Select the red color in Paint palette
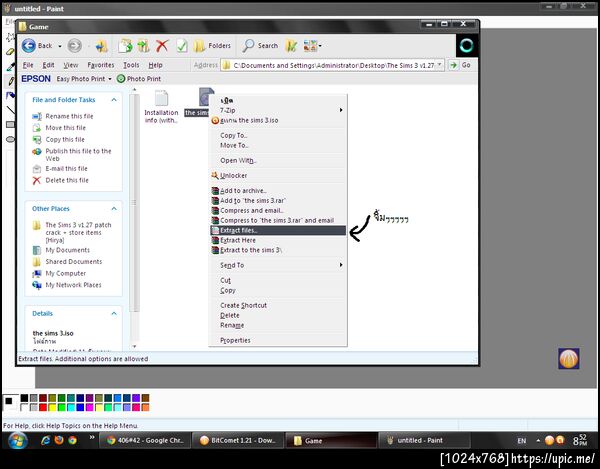600x469 pixels. 43,407
